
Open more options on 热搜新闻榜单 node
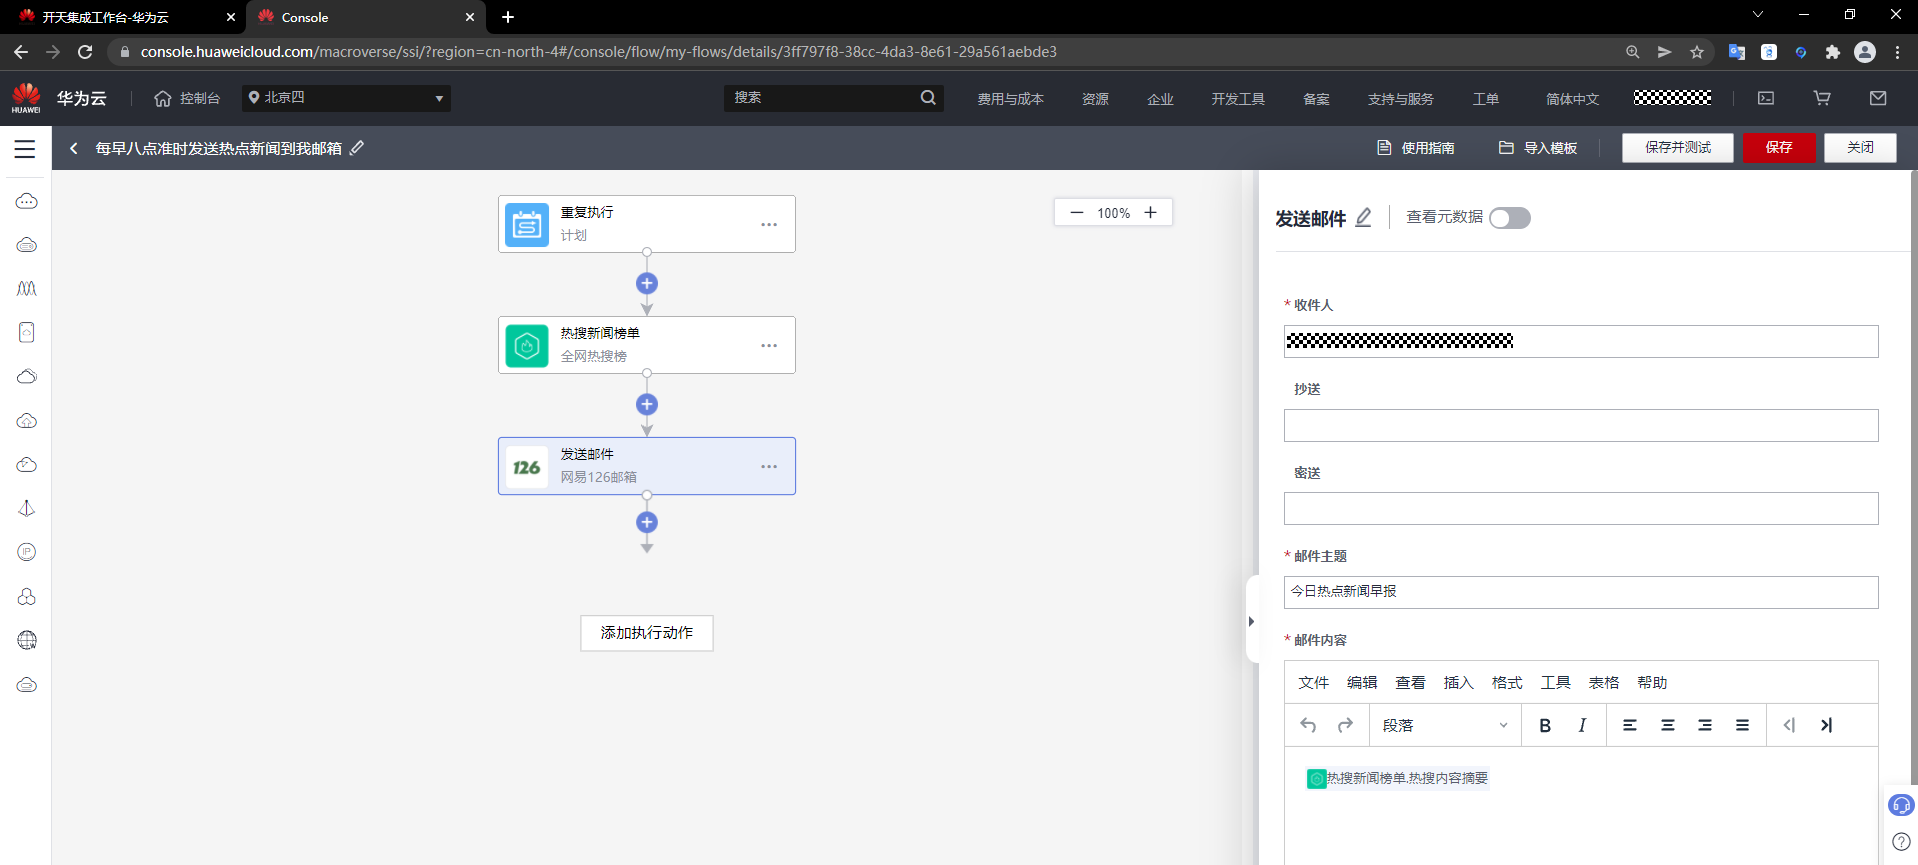click(769, 345)
